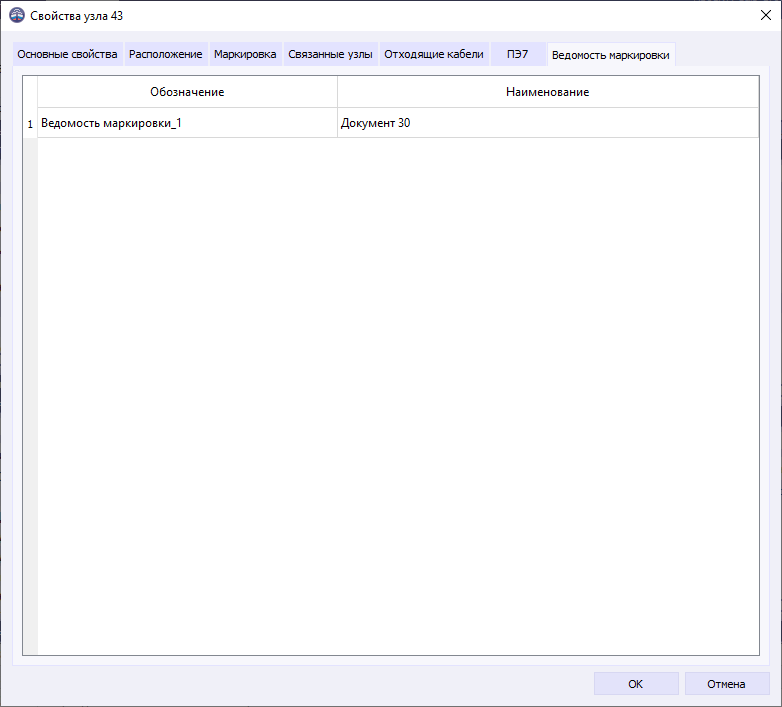Image resolution: width=782 pixels, height=707 pixels.
Task: Close the Свойства узла 43 dialog
Action: coord(765,16)
